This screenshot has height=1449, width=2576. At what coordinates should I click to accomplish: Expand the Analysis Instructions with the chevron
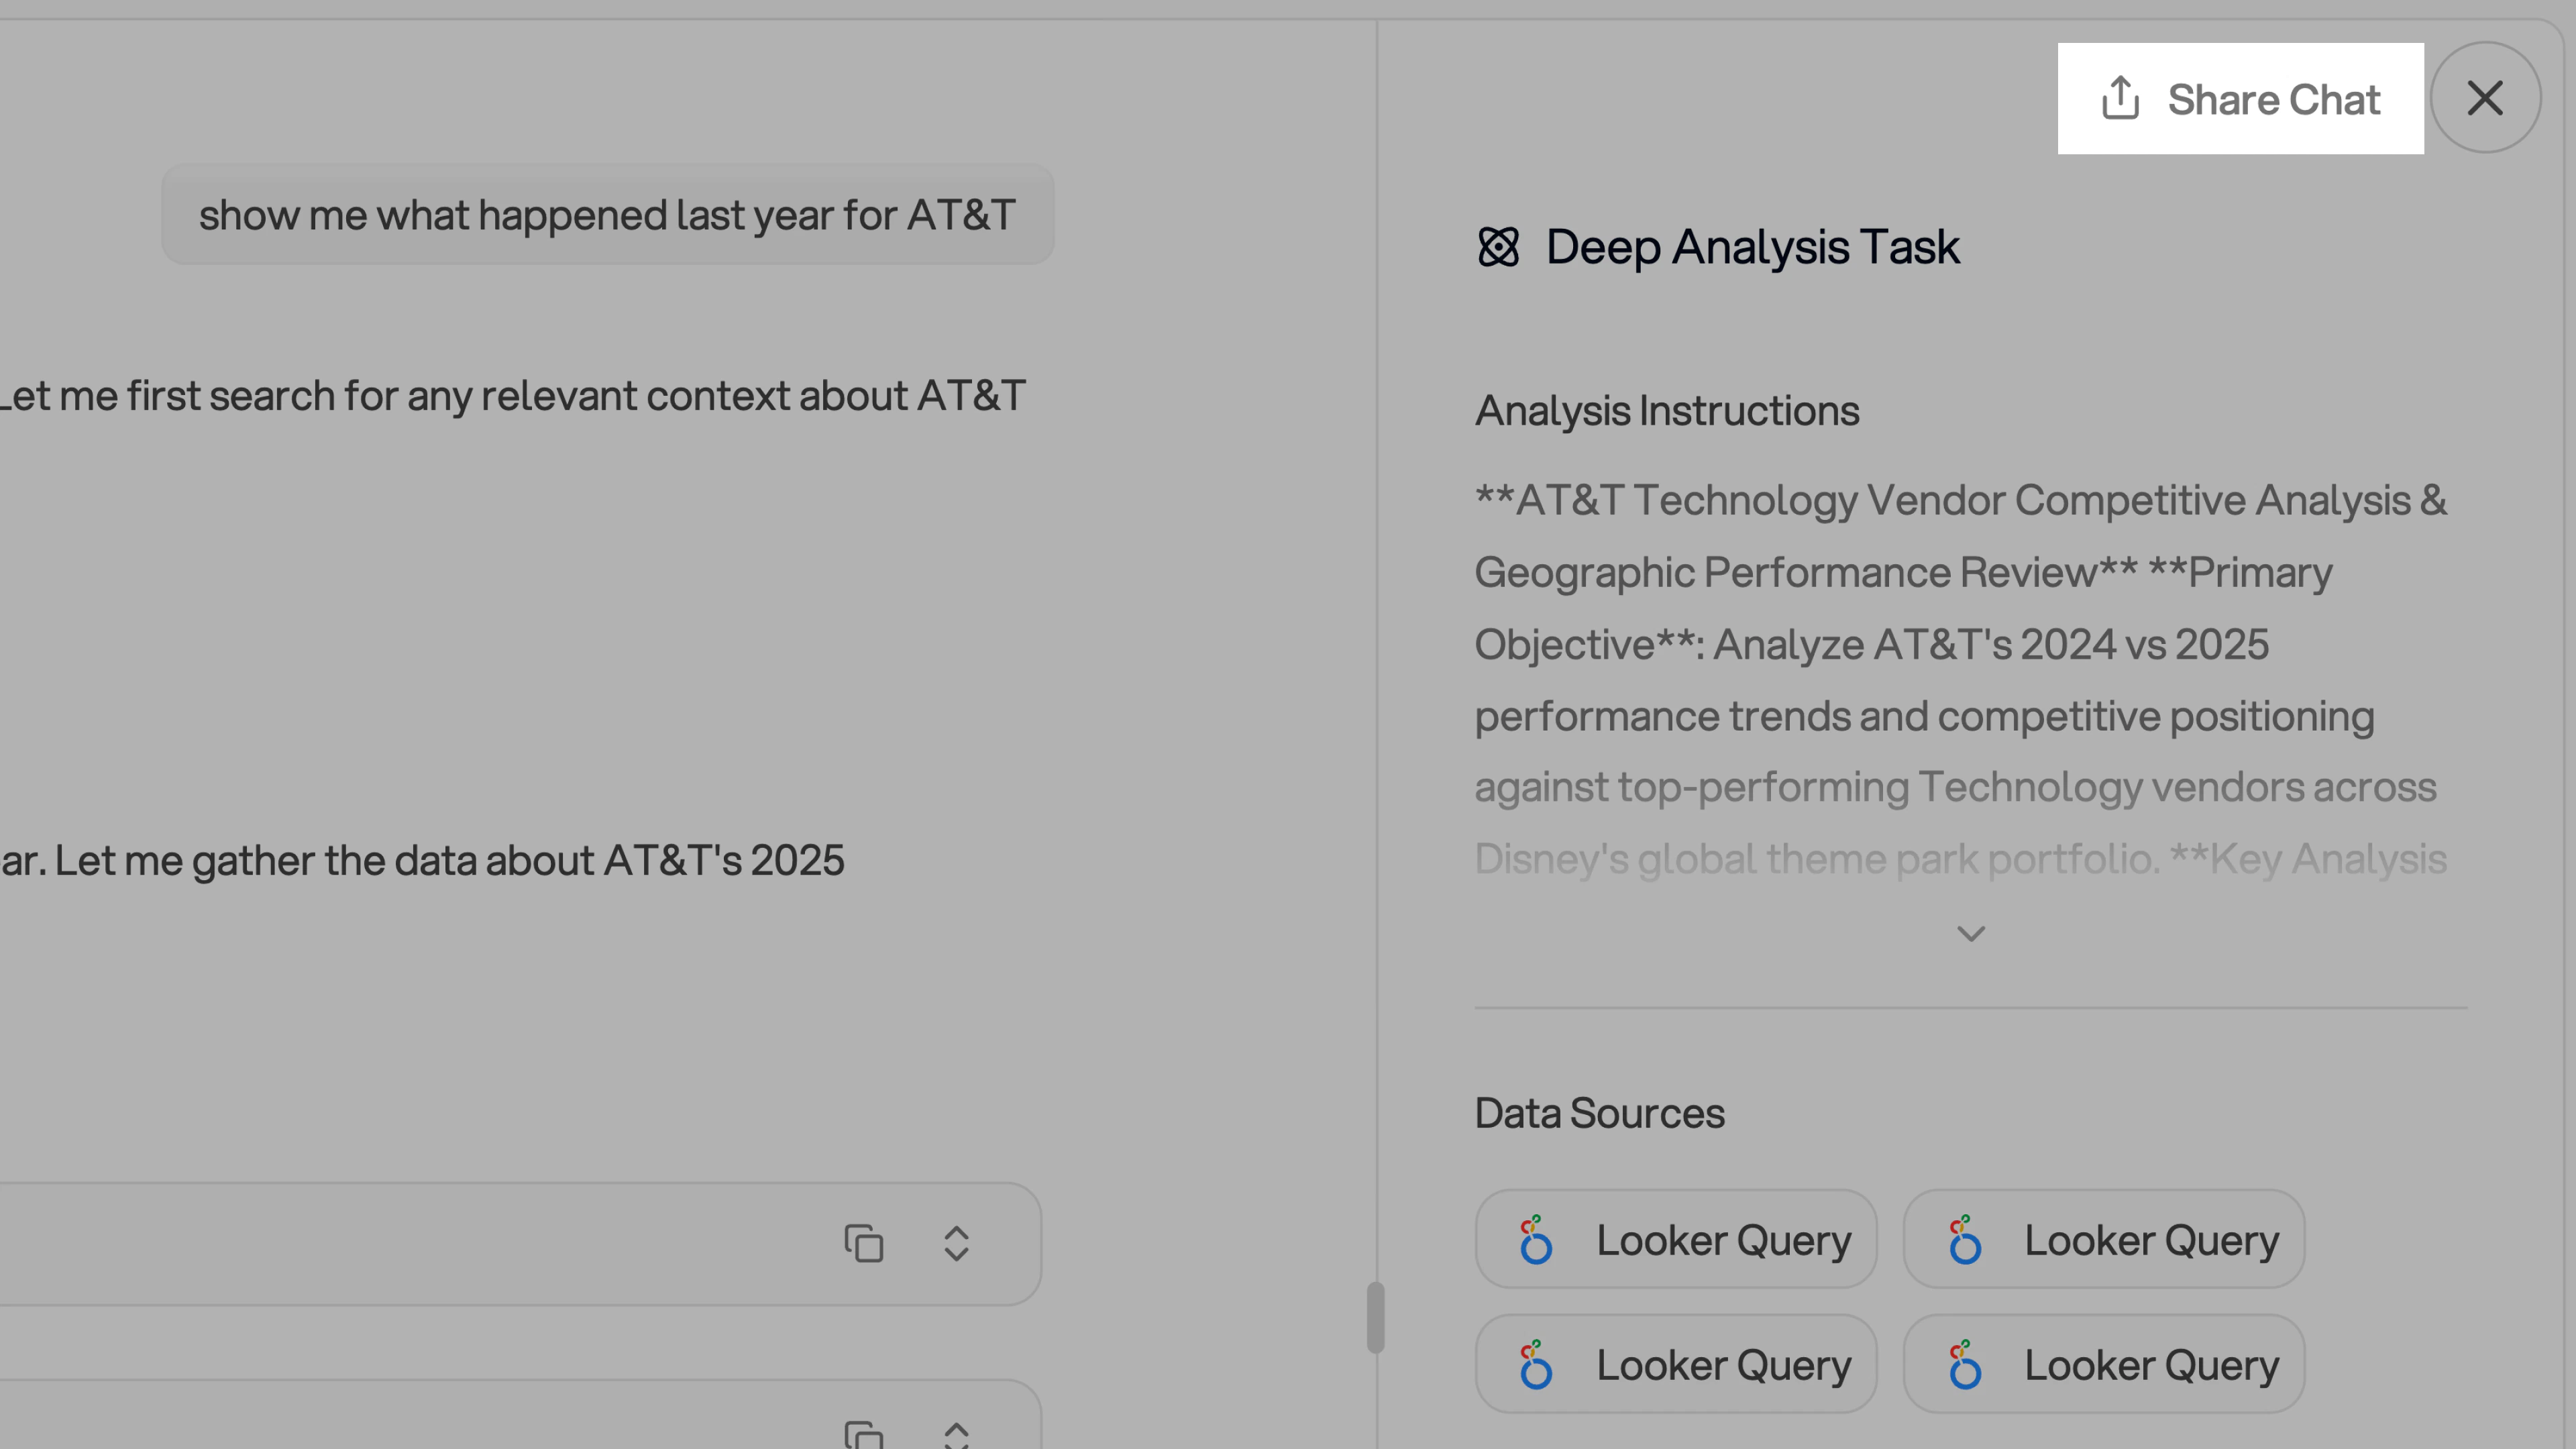coord(1970,934)
